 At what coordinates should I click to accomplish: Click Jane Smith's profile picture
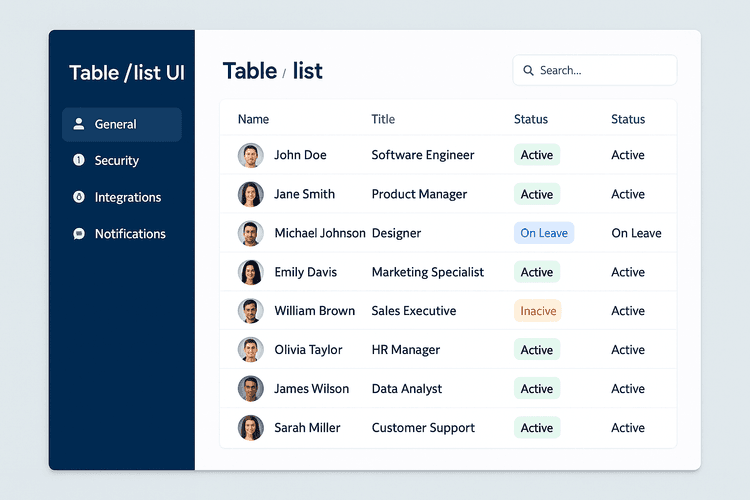[x=250, y=194]
